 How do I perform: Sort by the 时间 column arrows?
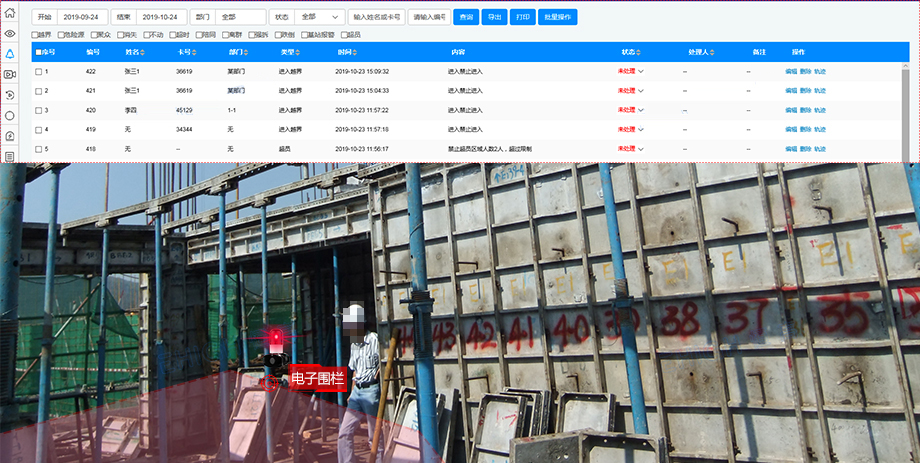coord(355,52)
